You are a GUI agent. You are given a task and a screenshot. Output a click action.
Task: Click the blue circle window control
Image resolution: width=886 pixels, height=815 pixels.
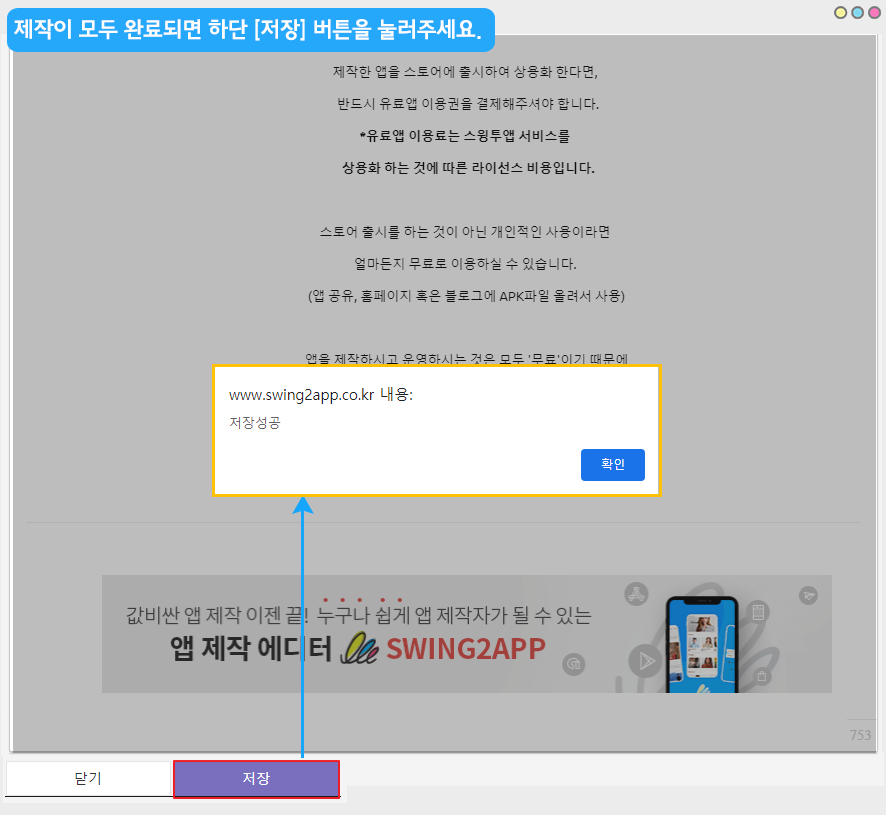click(x=857, y=13)
